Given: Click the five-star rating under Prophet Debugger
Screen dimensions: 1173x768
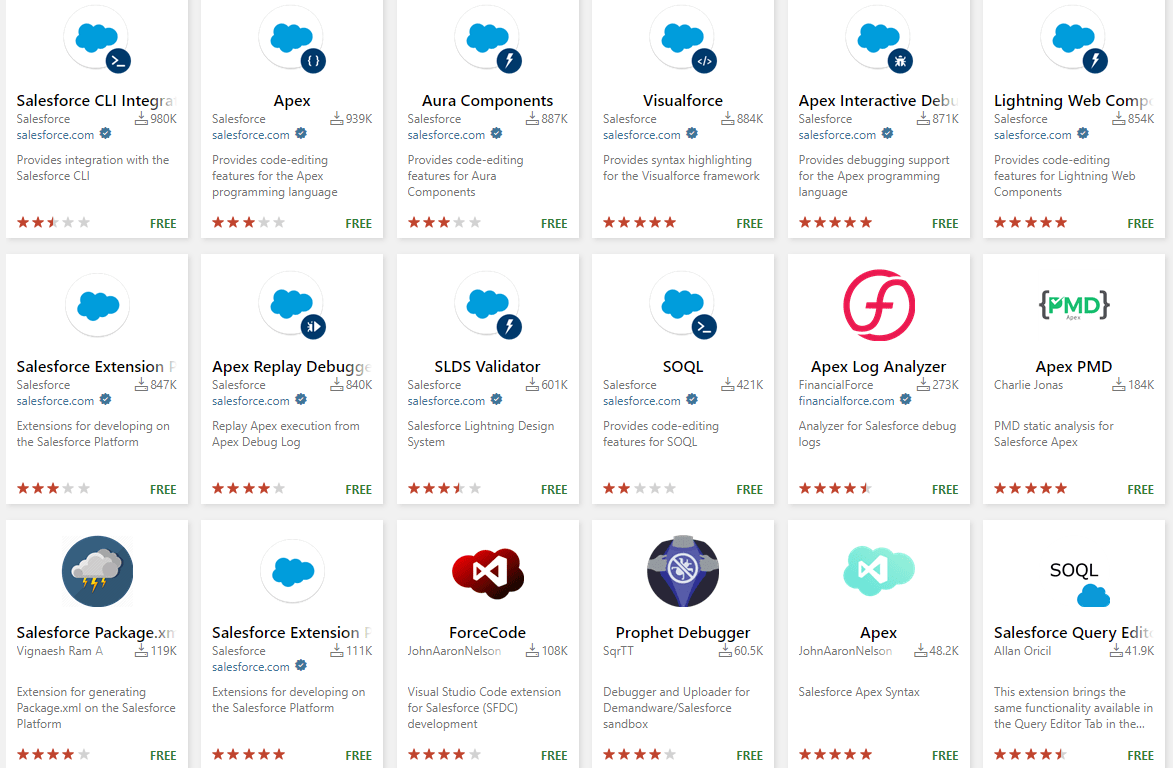Looking at the screenshot, I should 639,755.
